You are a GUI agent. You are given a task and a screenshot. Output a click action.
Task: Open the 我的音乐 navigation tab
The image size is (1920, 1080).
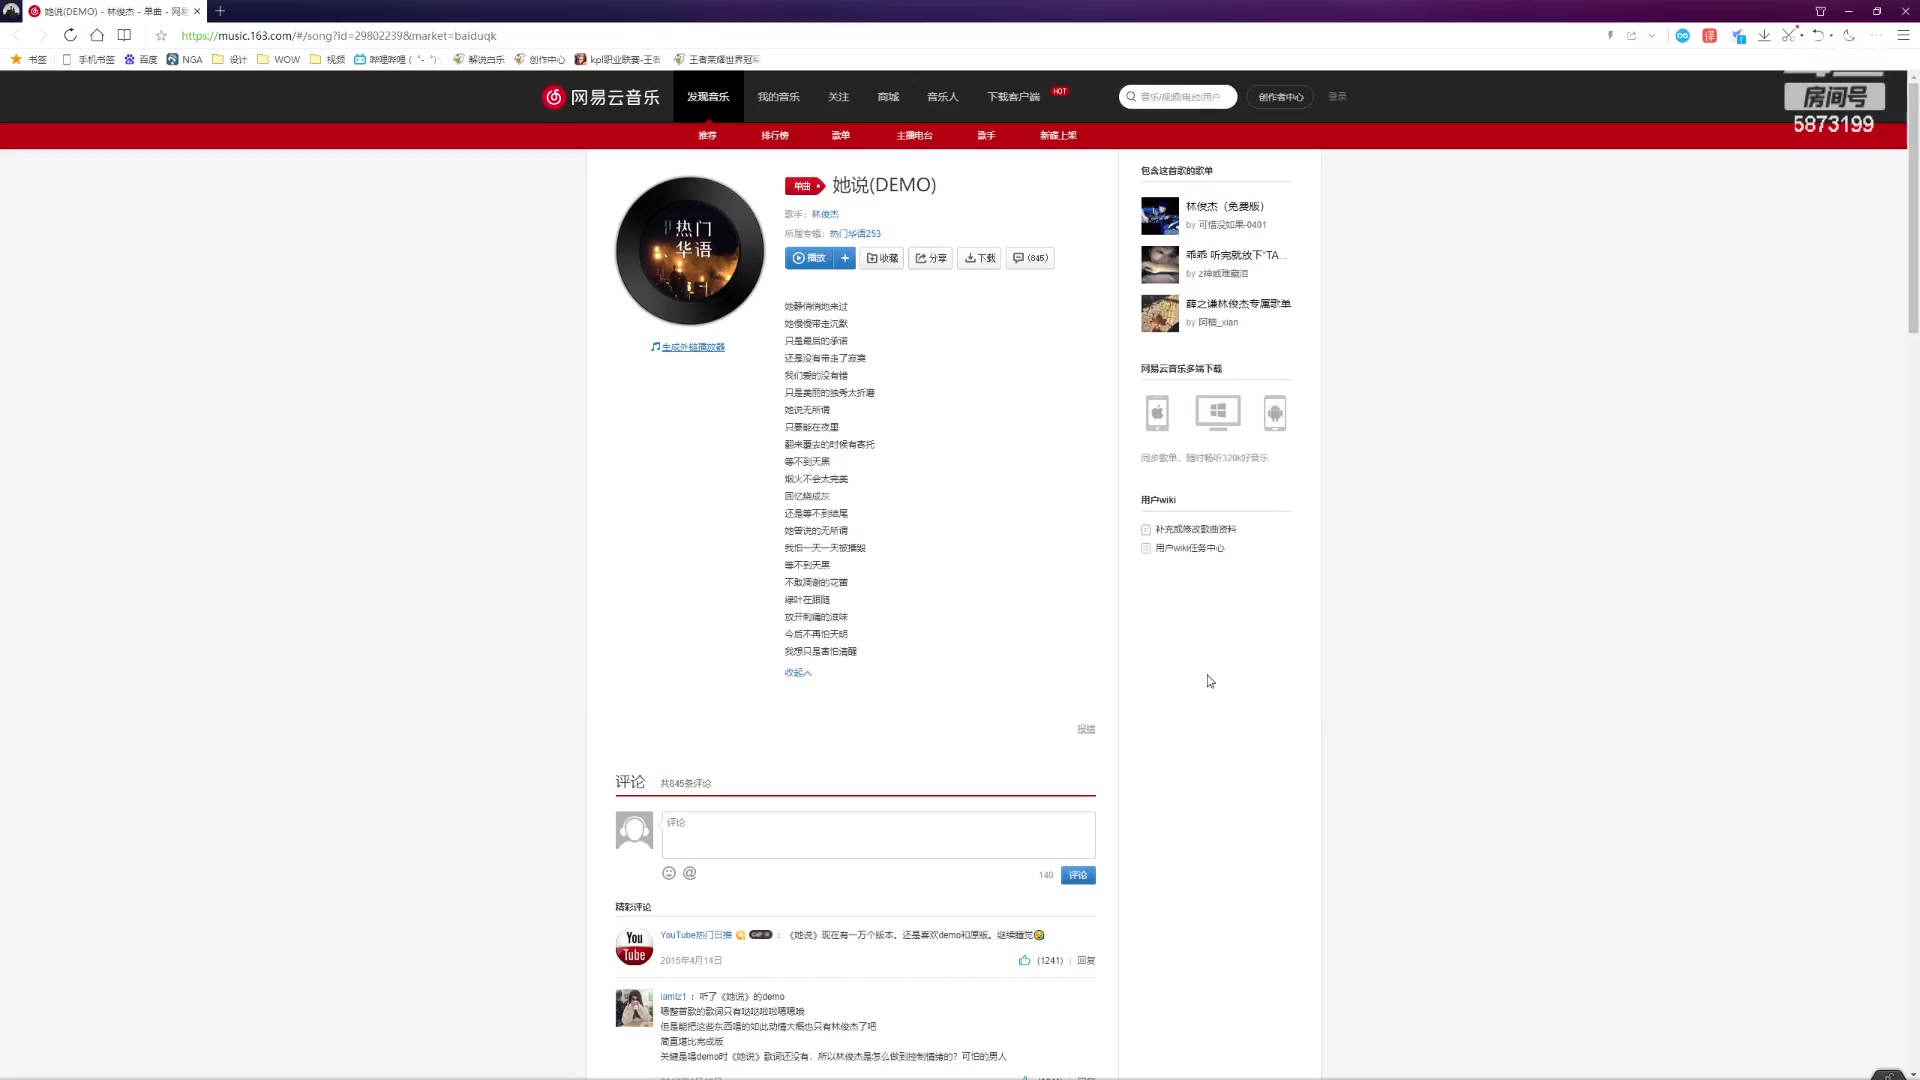(778, 97)
